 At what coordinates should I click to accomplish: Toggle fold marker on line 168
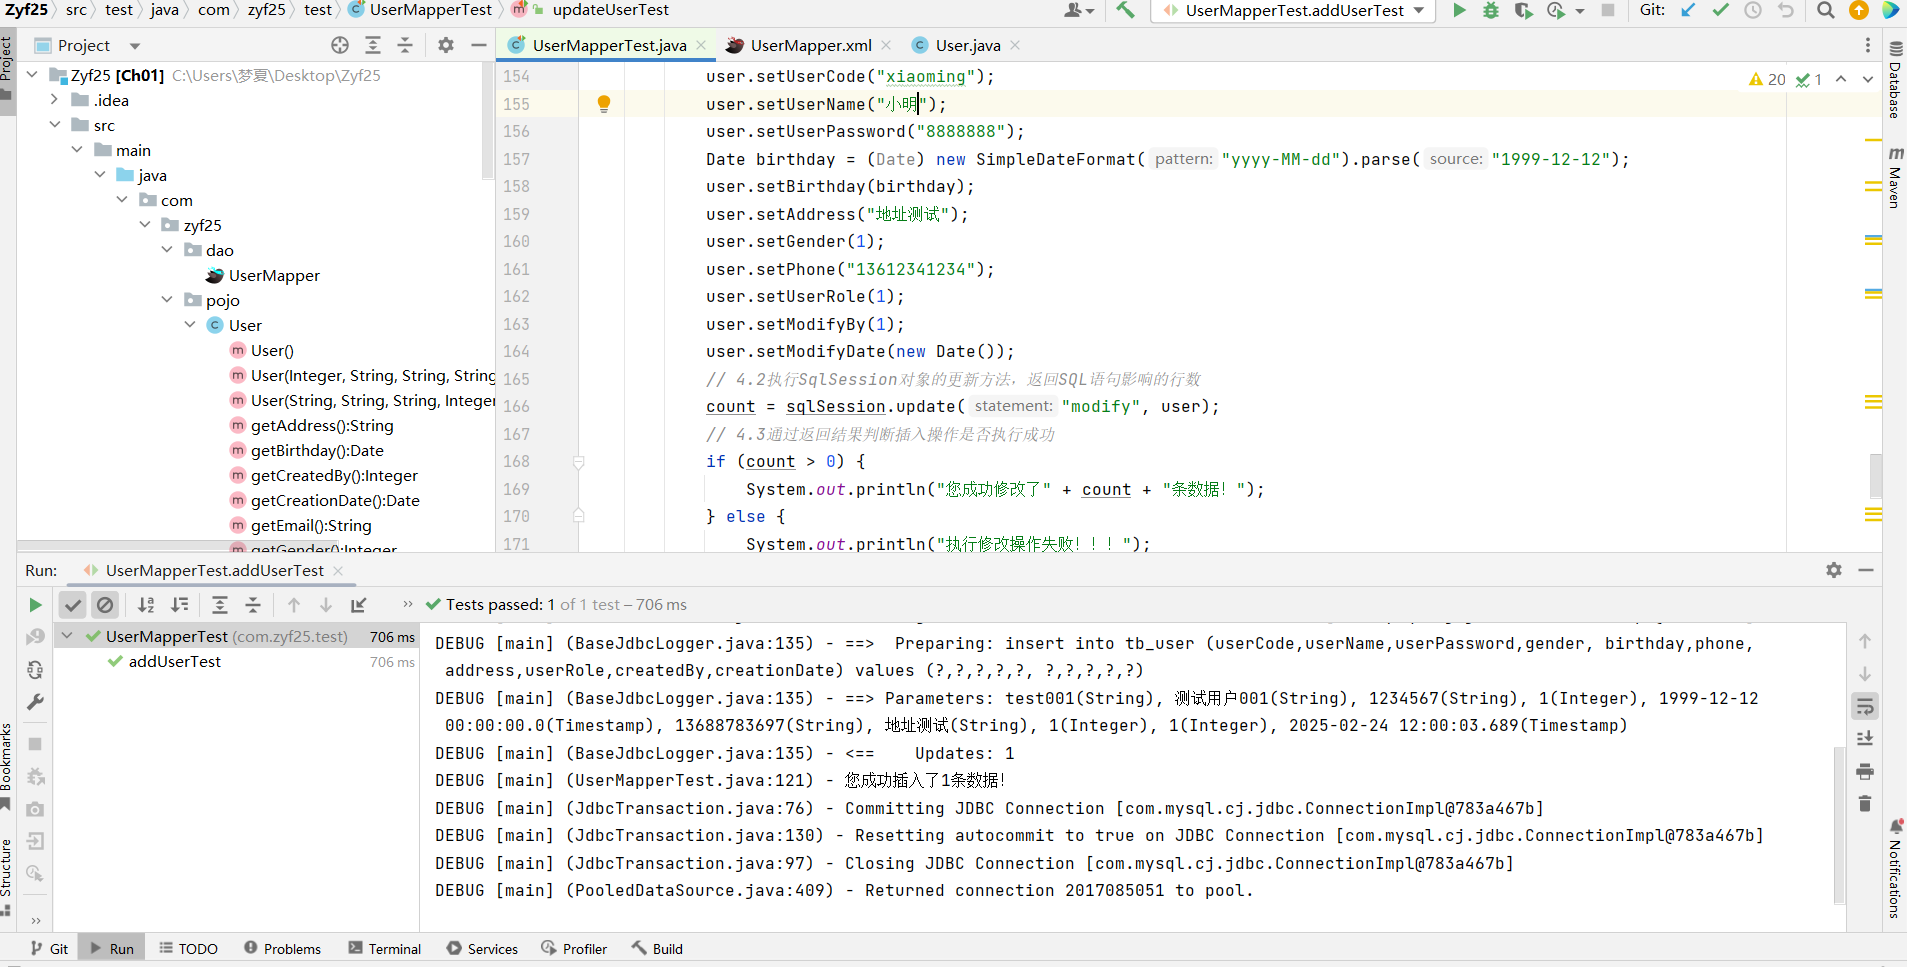[x=579, y=462]
